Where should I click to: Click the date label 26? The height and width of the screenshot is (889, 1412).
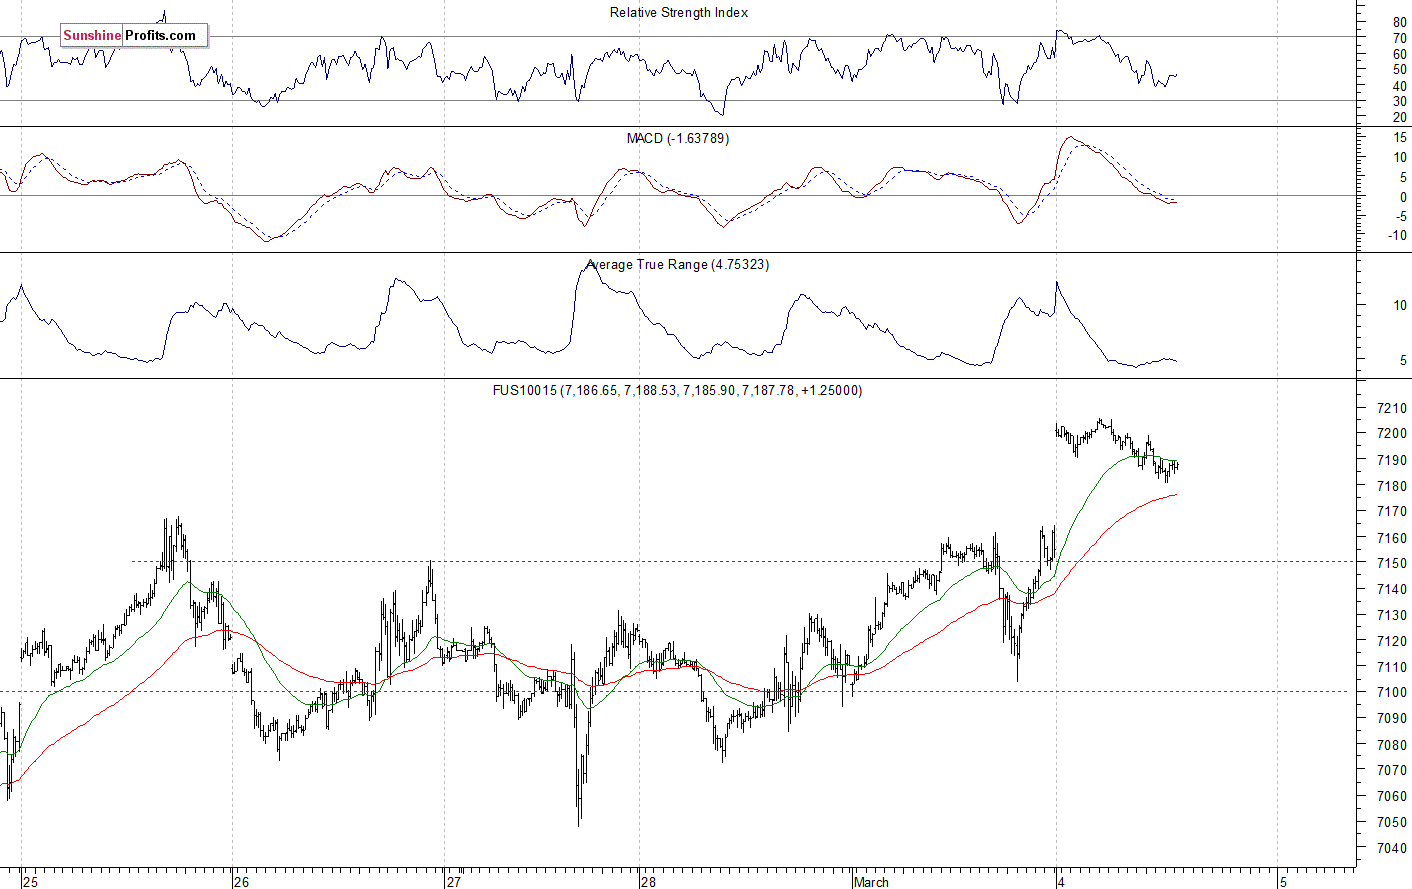coord(241,882)
